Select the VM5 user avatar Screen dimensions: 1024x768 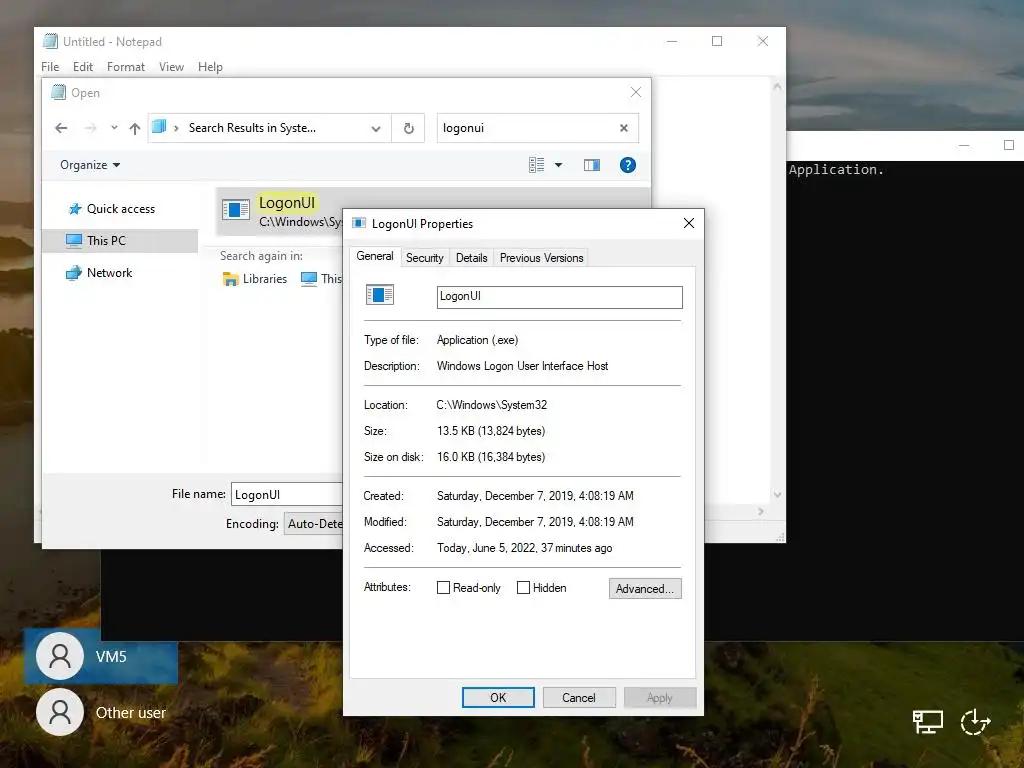60,656
